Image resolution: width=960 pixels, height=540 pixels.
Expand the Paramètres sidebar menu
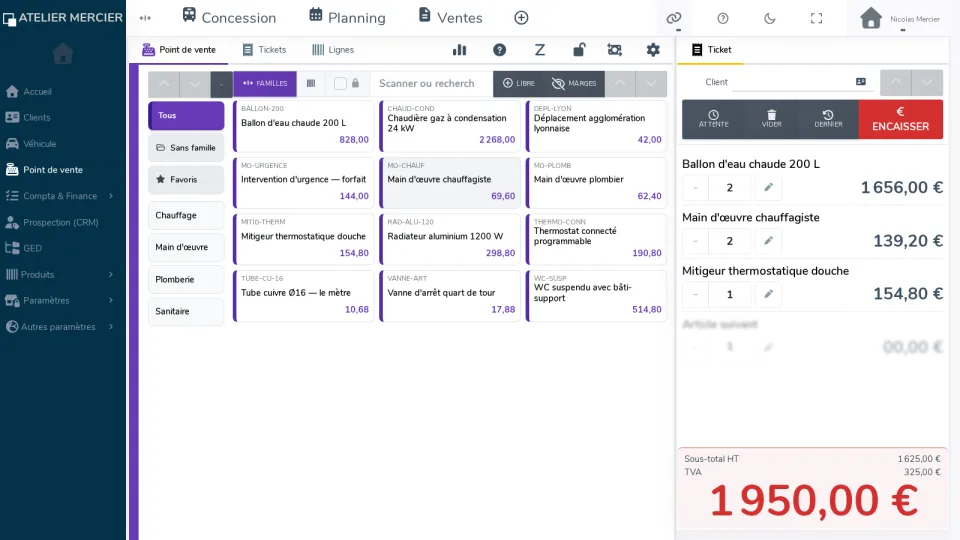[61, 301]
